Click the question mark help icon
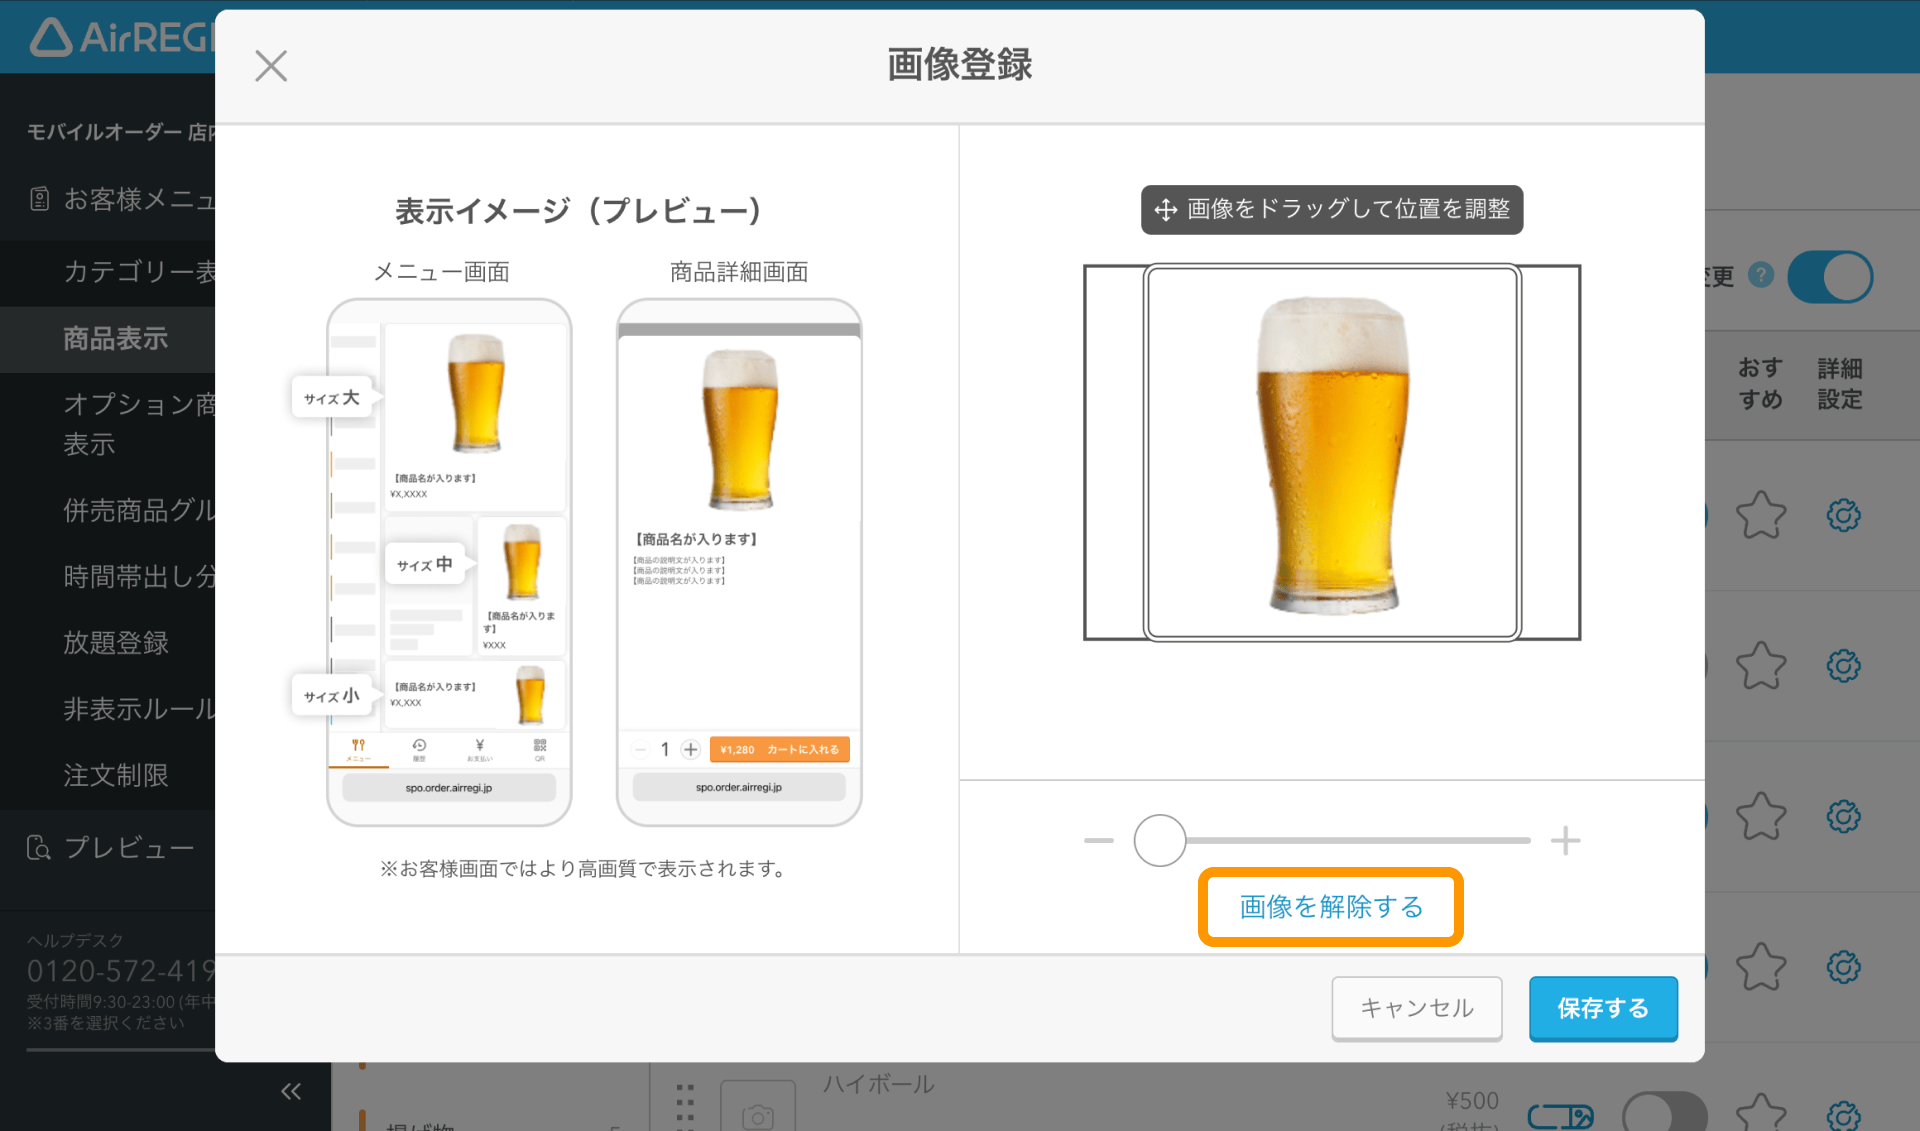 (1761, 275)
